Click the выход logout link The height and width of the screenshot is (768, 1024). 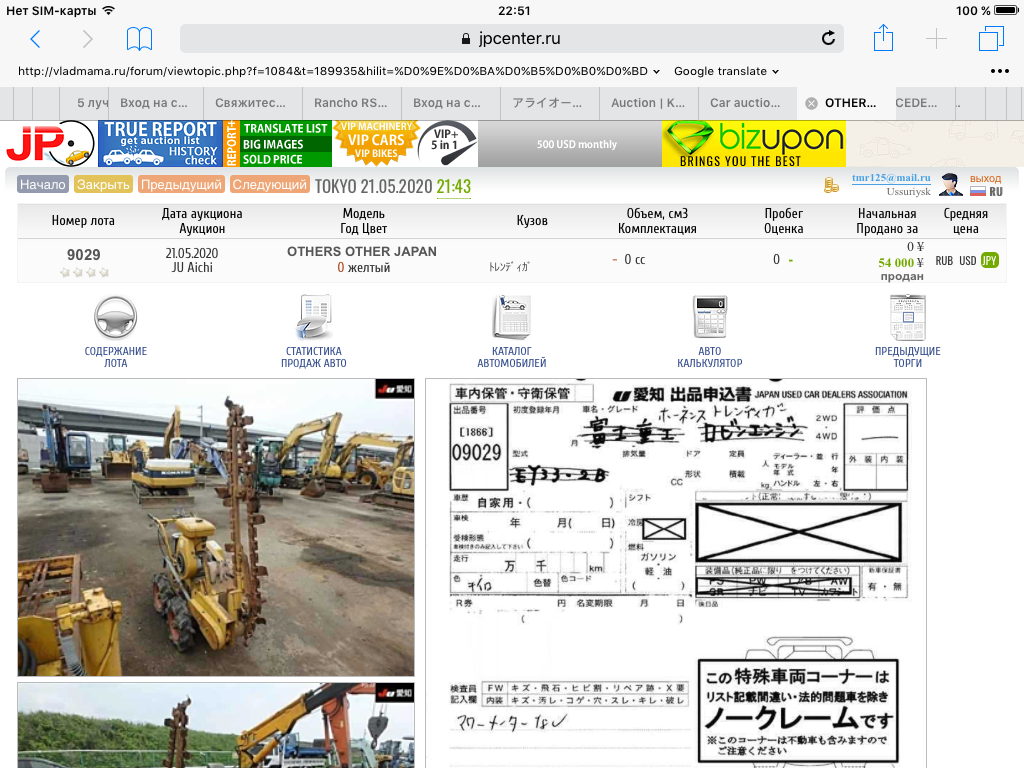click(985, 178)
